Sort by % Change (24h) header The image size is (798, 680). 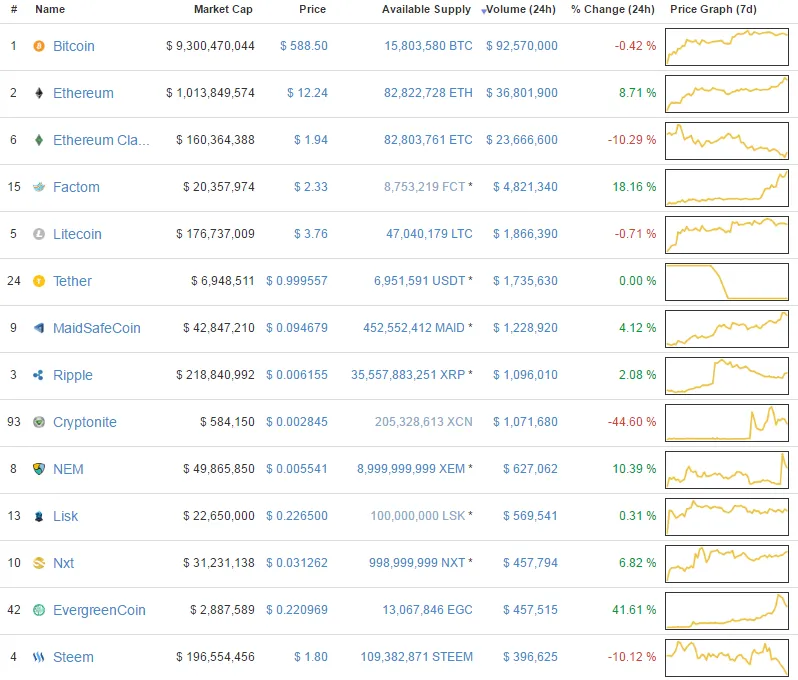point(613,9)
